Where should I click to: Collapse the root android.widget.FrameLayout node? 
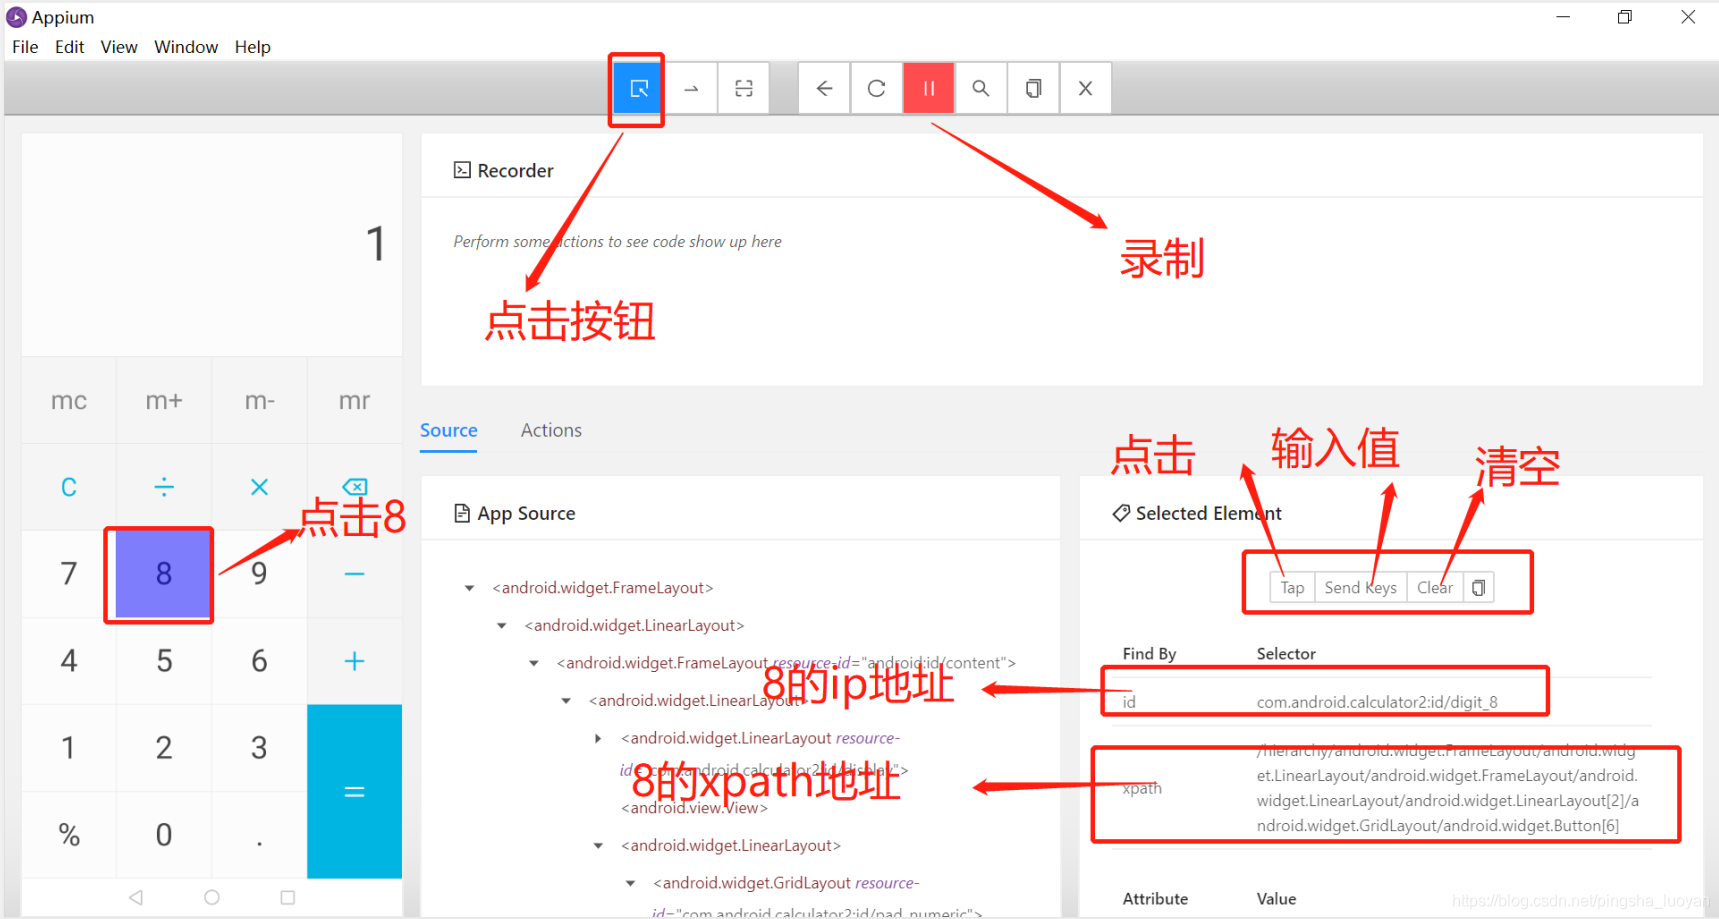pos(469,588)
